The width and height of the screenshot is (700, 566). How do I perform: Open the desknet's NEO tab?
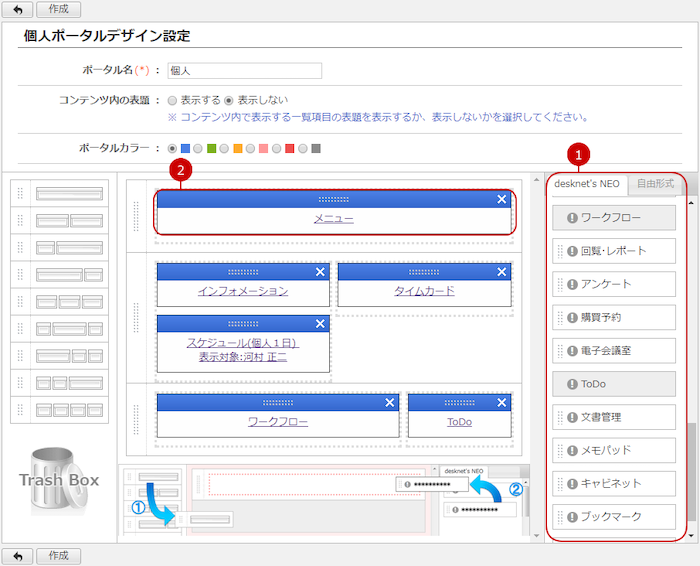(590, 183)
